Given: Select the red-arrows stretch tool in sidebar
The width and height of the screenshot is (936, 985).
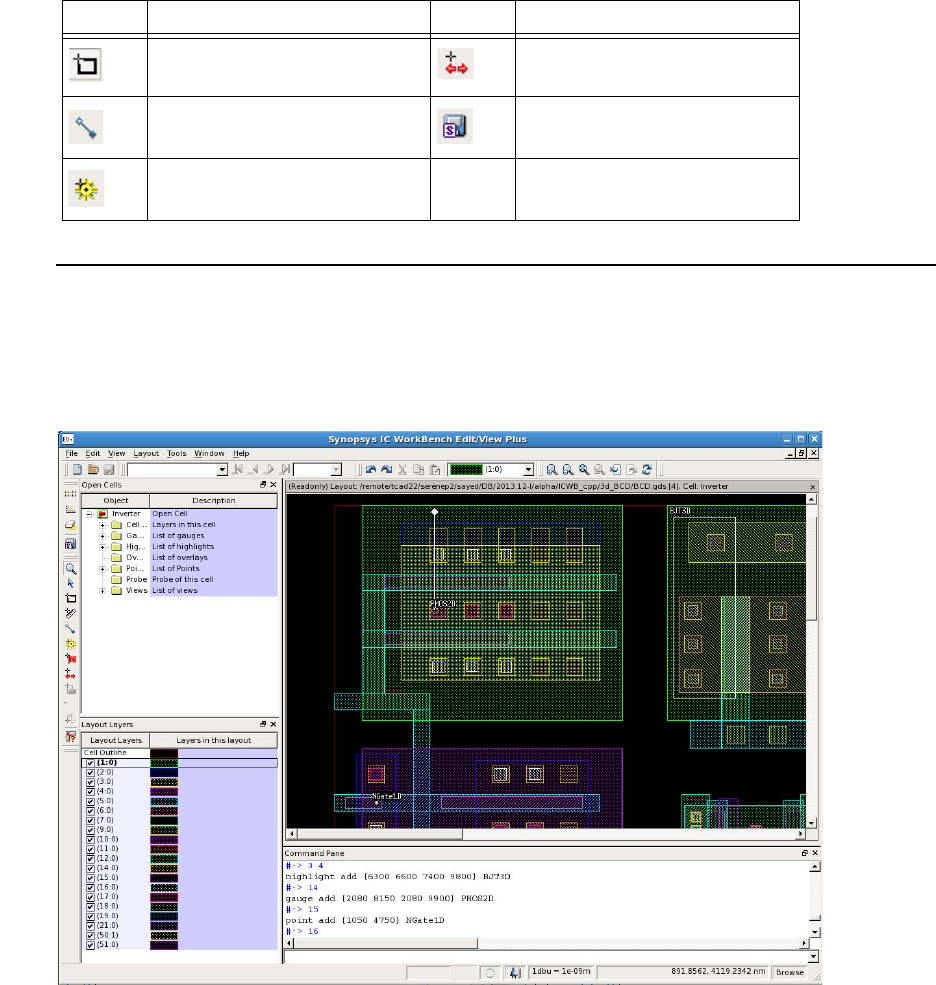Looking at the screenshot, I should click(x=71, y=674).
